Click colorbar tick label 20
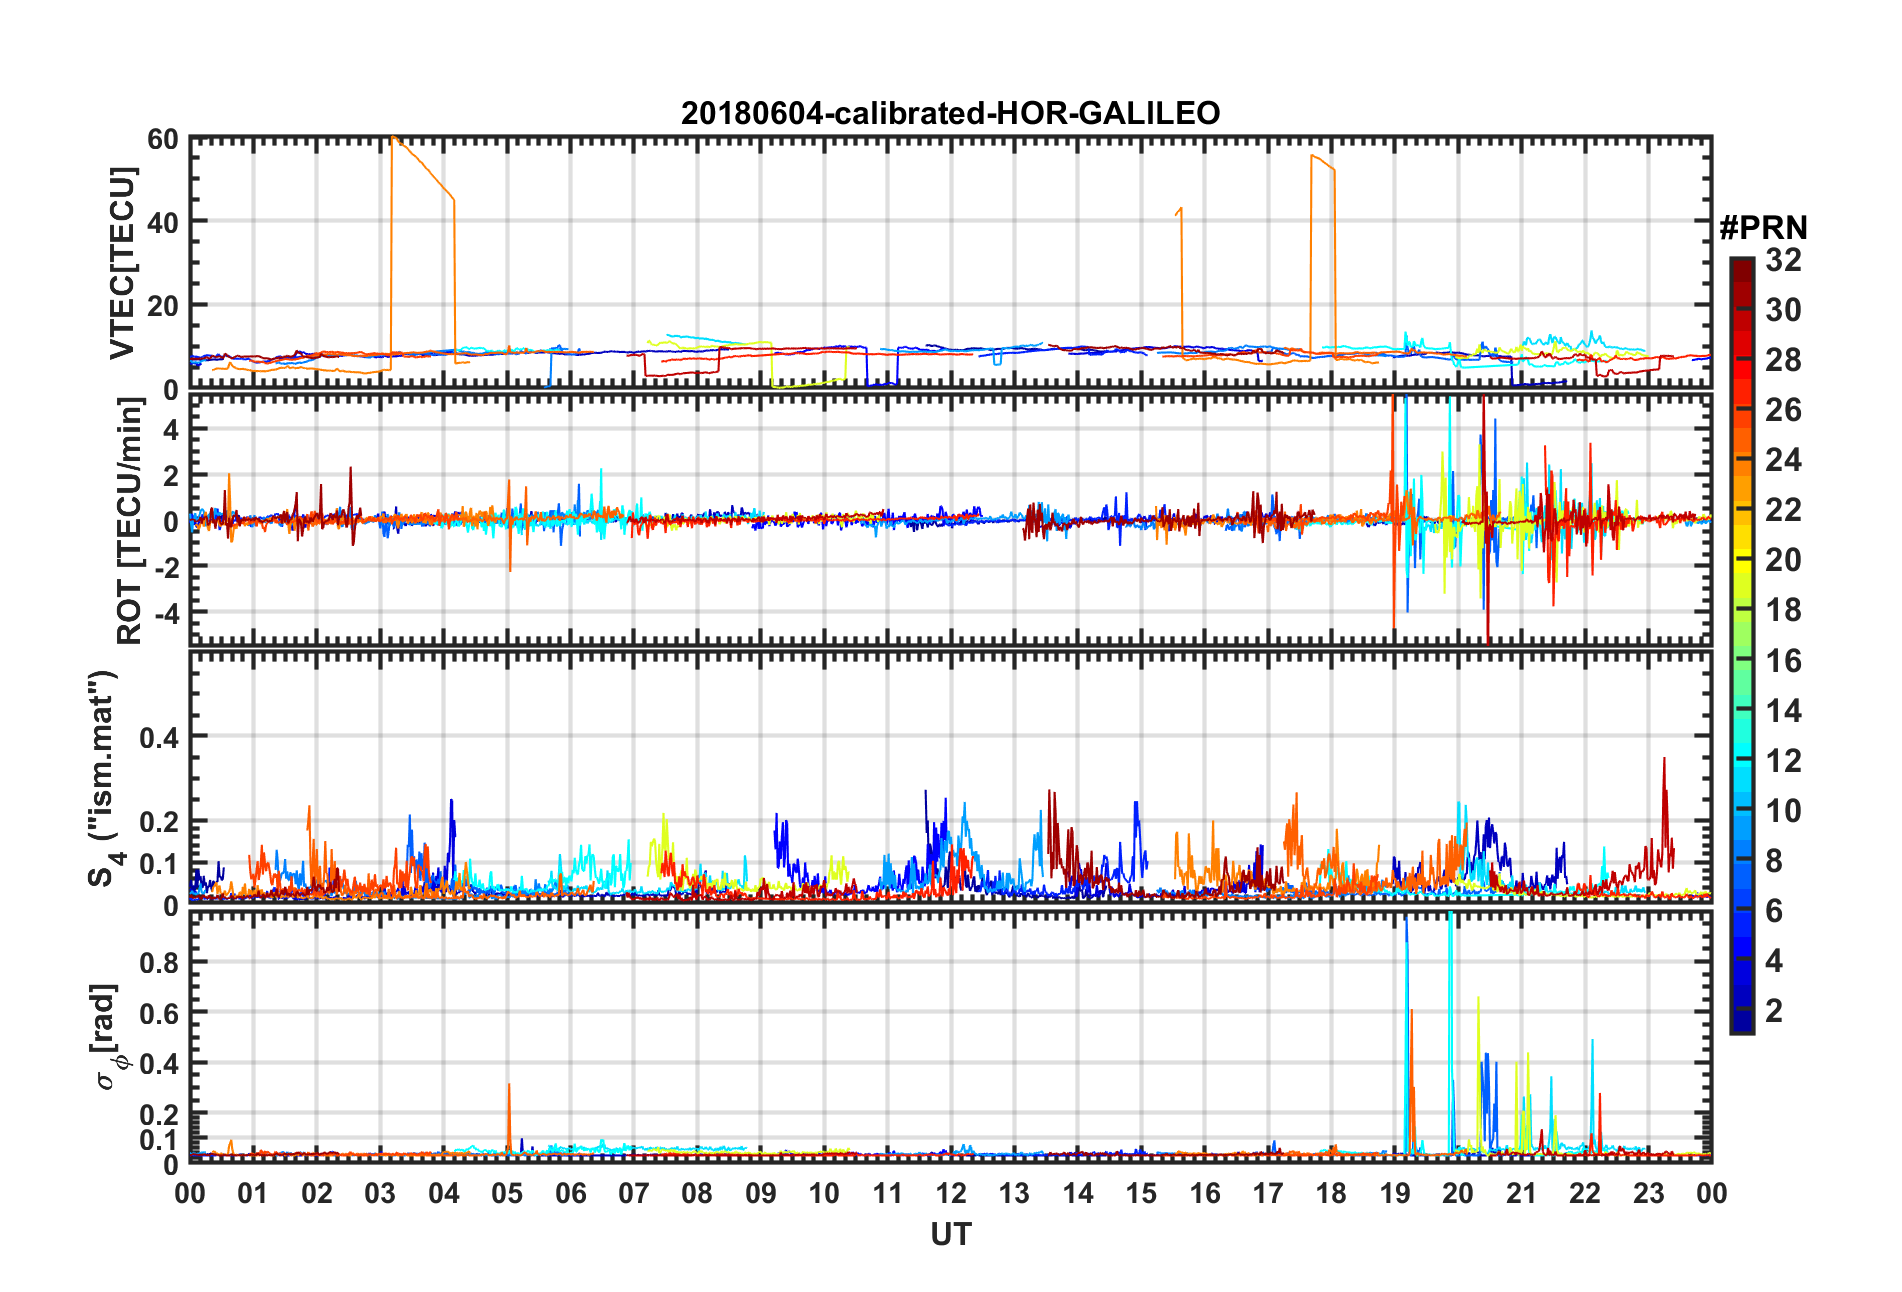The height and width of the screenshot is (1292, 1902). tap(1784, 560)
